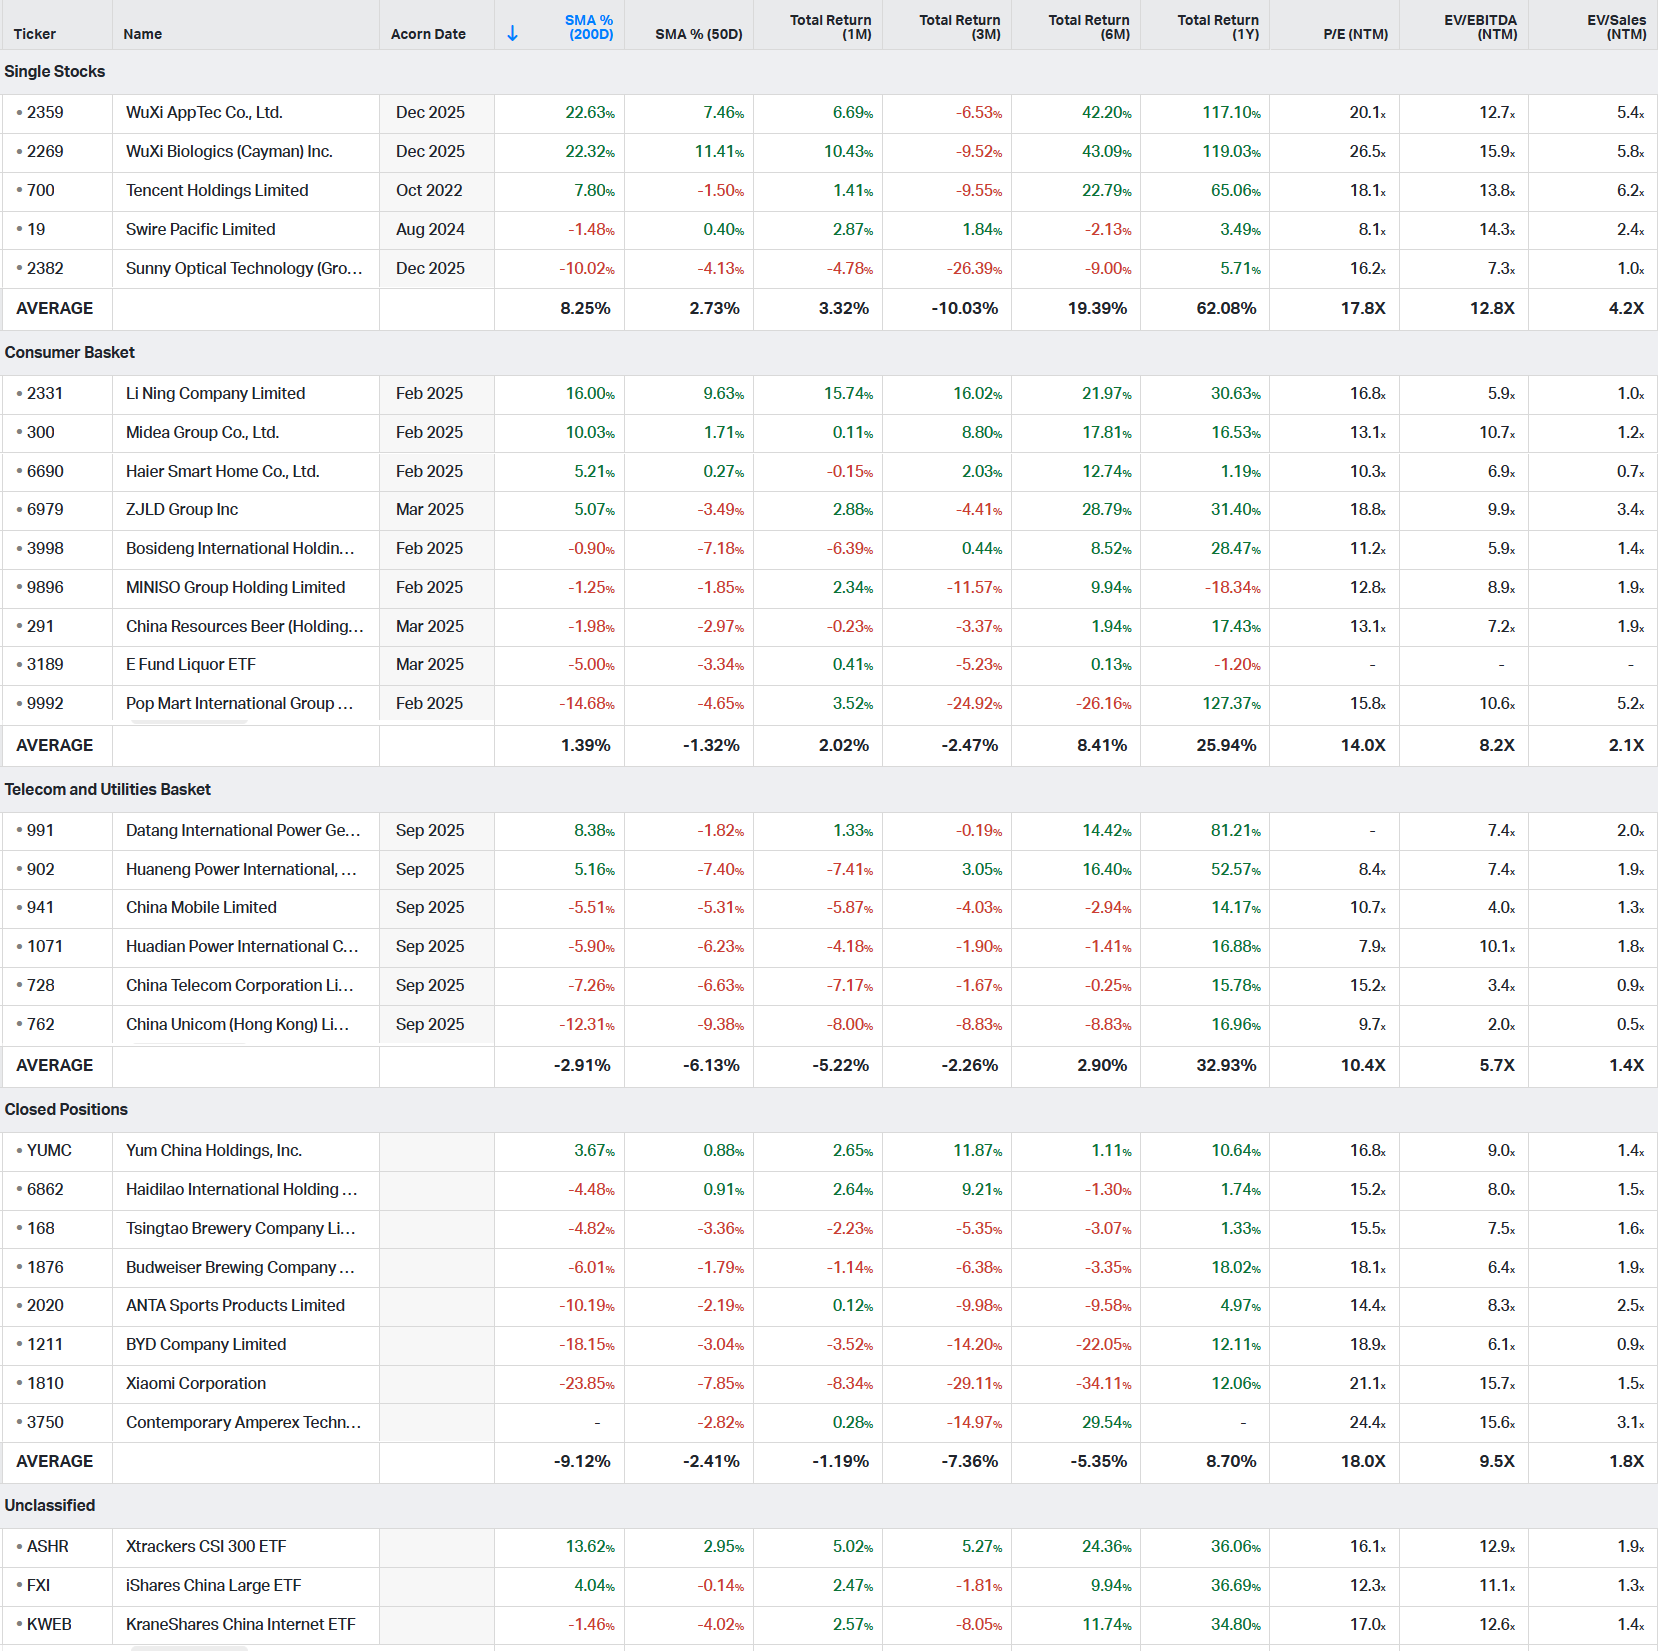Click ticker 9992 cell

pyautogui.click(x=45, y=704)
